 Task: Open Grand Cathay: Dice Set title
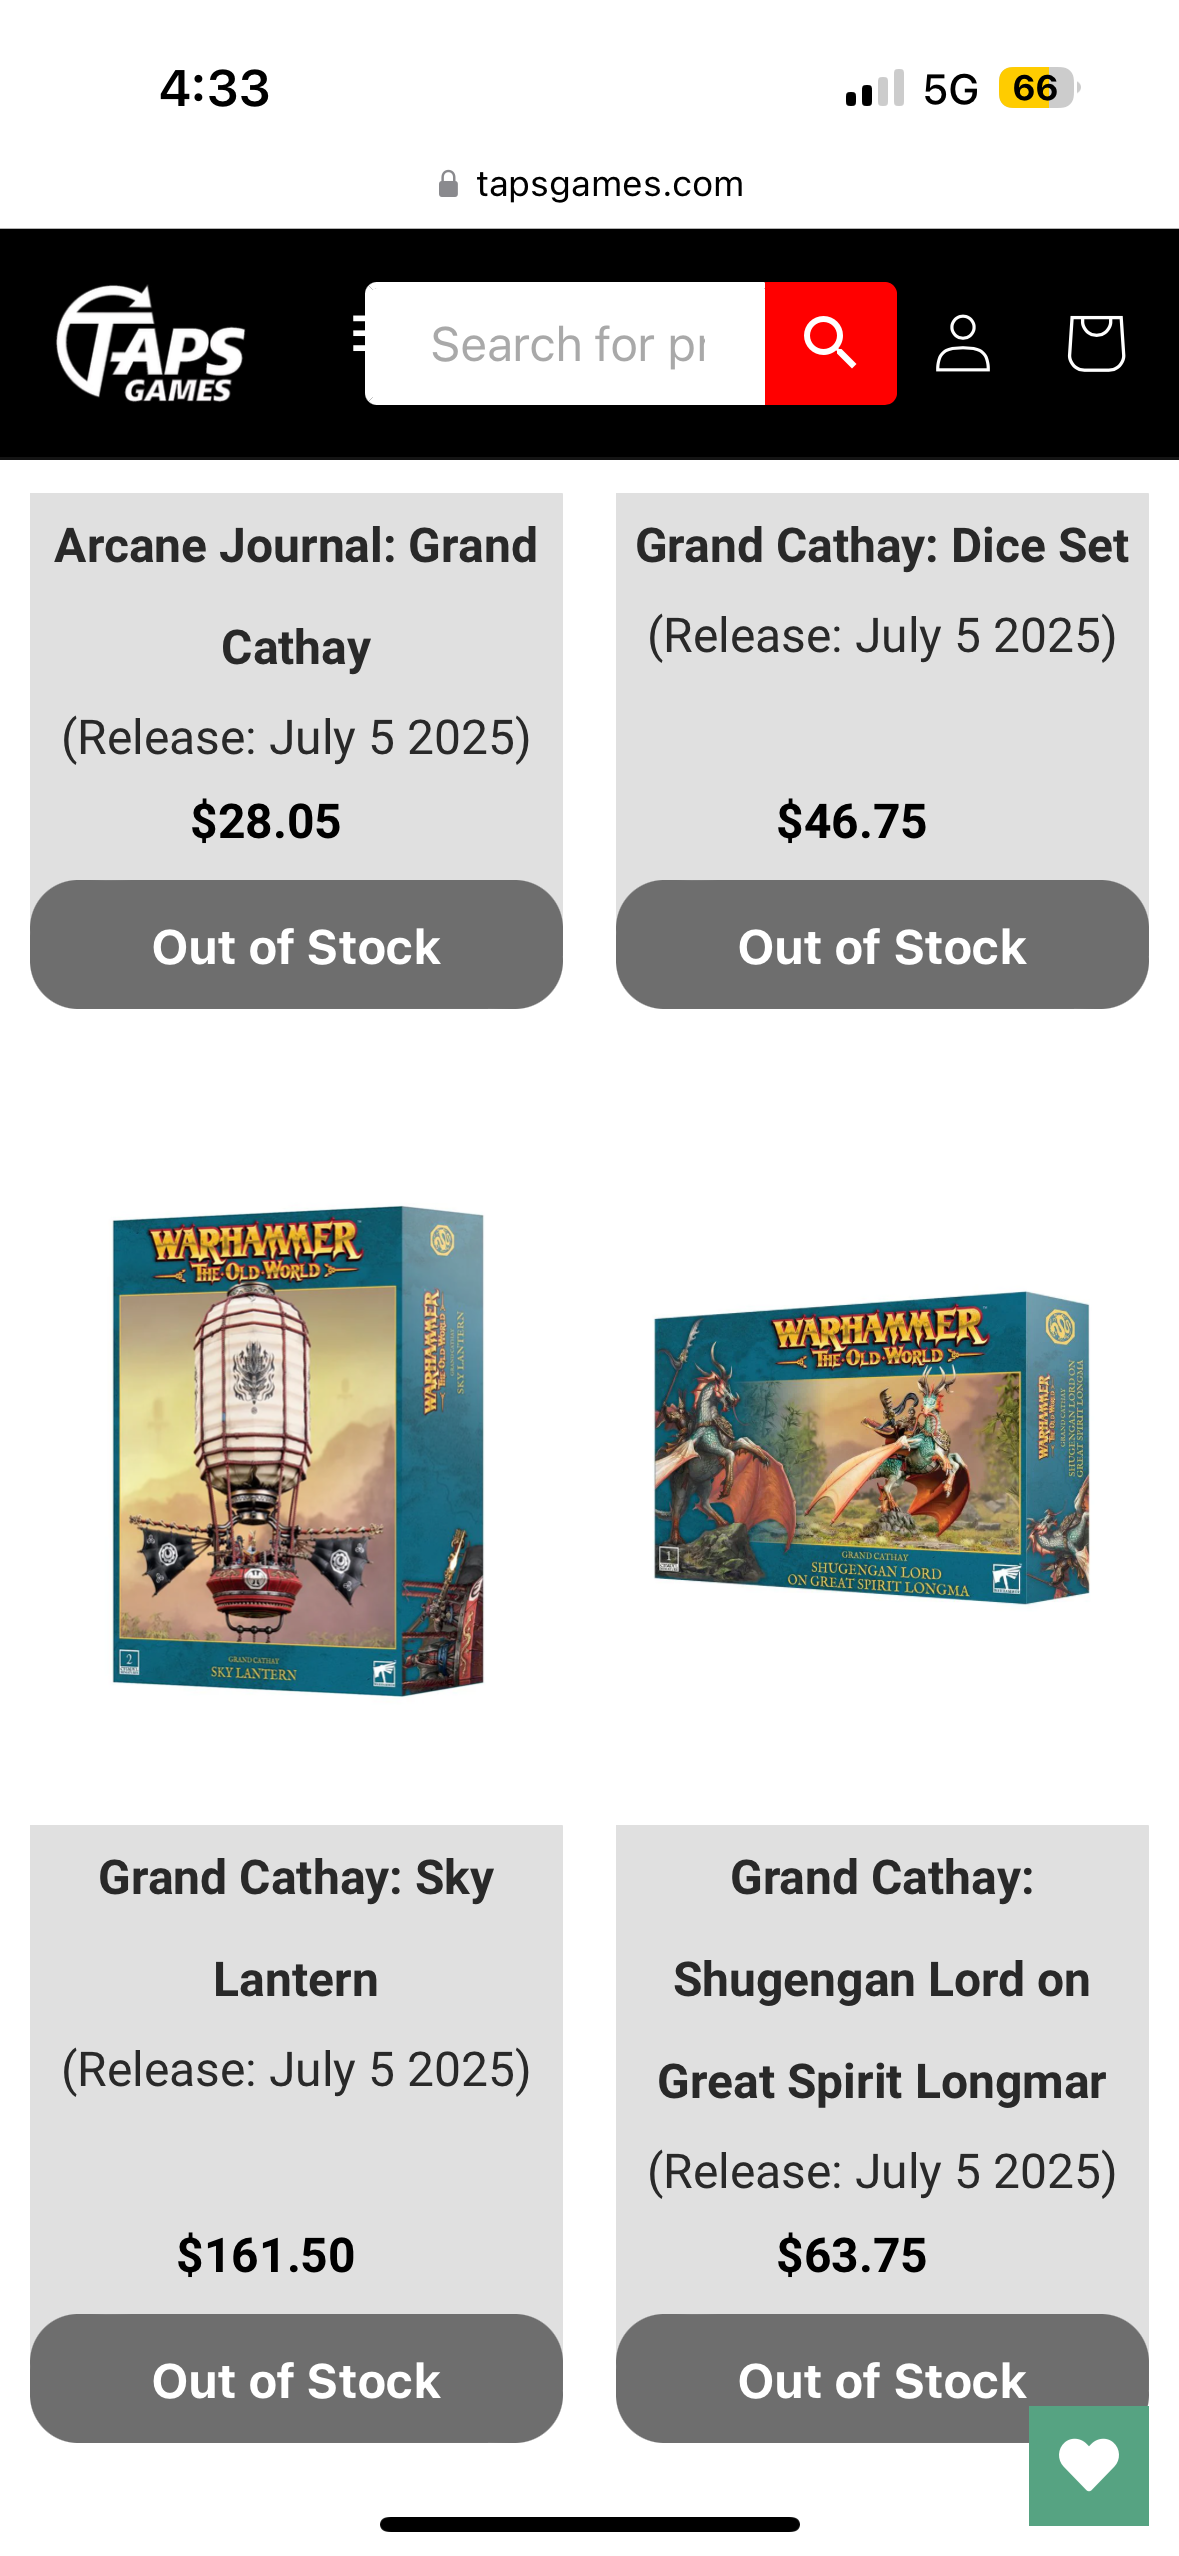[882, 546]
